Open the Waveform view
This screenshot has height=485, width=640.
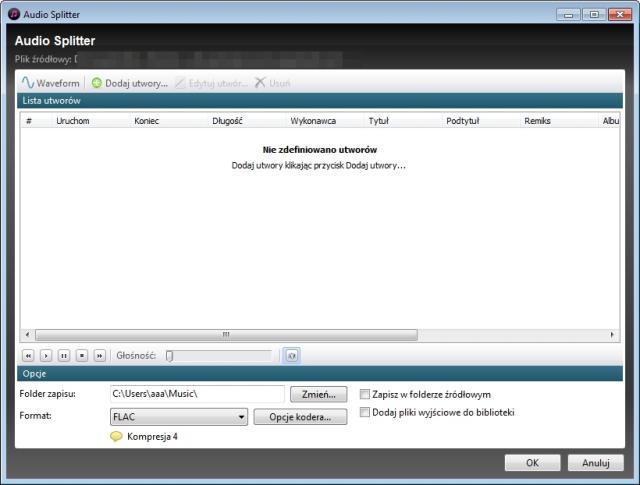pos(51,83)
